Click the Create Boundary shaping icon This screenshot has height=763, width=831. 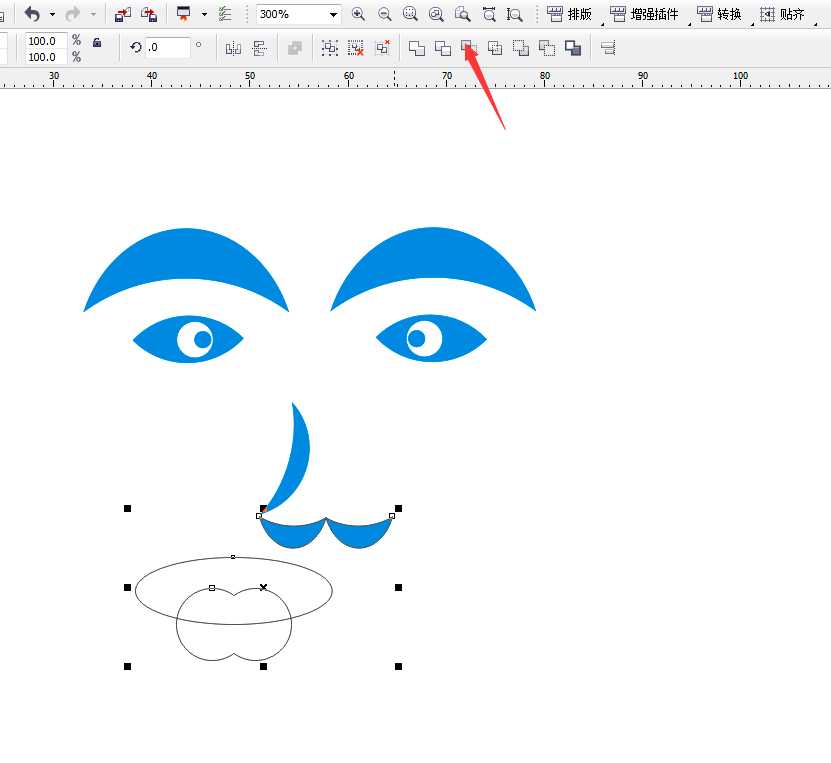[x=573, y=47]
